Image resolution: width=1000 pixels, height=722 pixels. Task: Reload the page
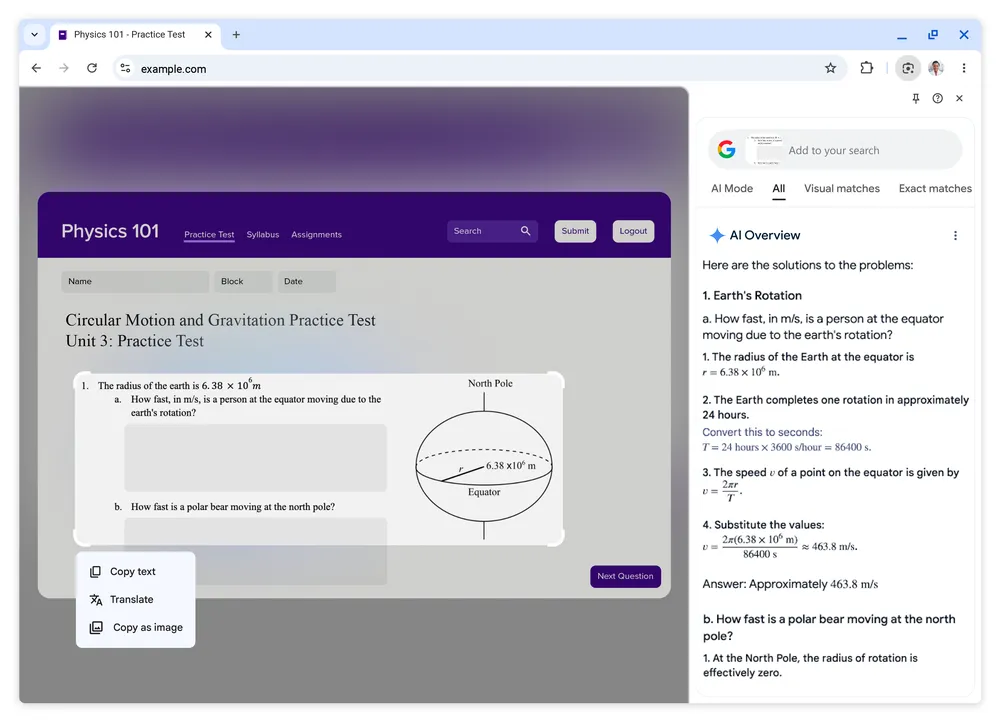(x=92, y=68)
